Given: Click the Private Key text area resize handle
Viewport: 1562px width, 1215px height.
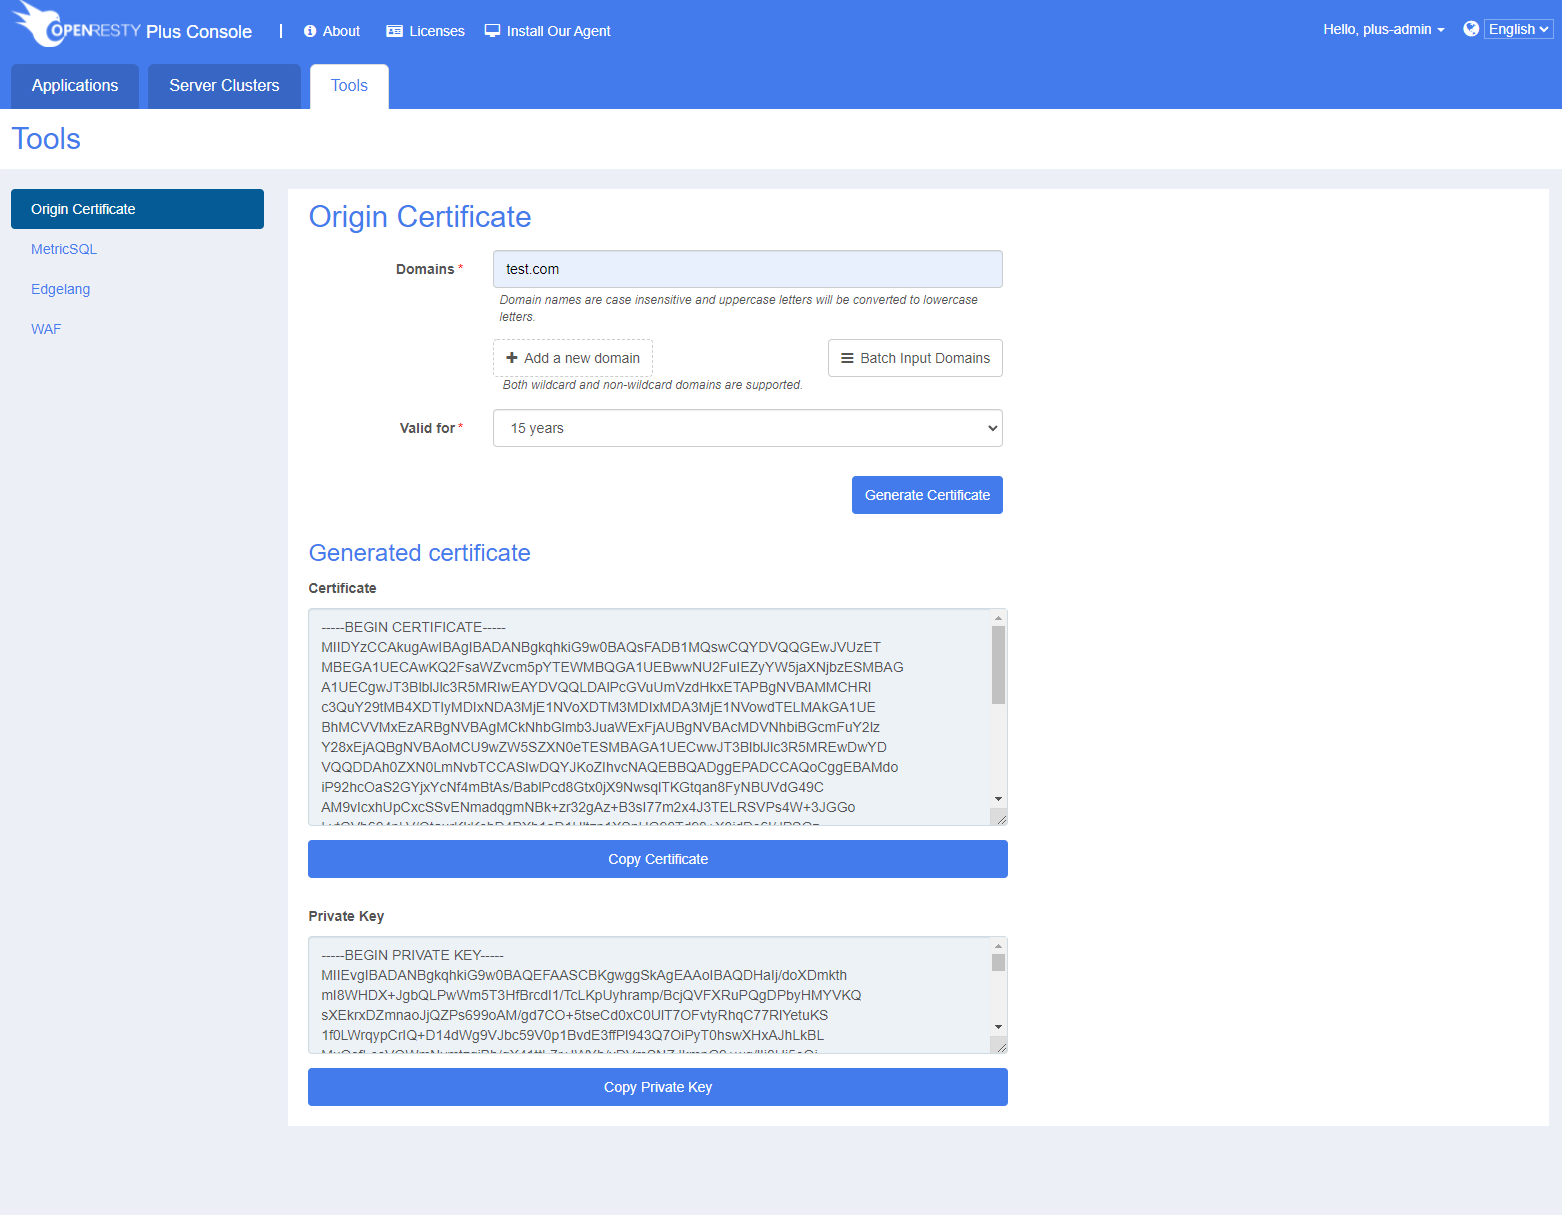Looking at the screenshot, I should (999, 1045).
